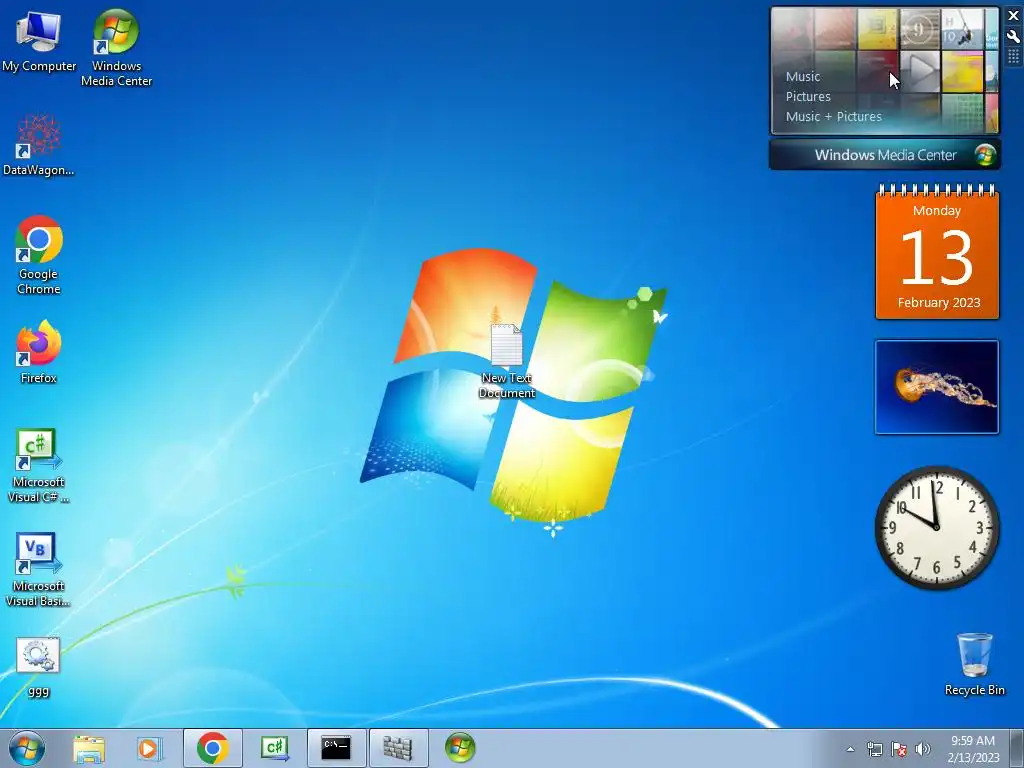Open the Start menu orb
Screen dimensions: 1024x768
pos(27,748)
